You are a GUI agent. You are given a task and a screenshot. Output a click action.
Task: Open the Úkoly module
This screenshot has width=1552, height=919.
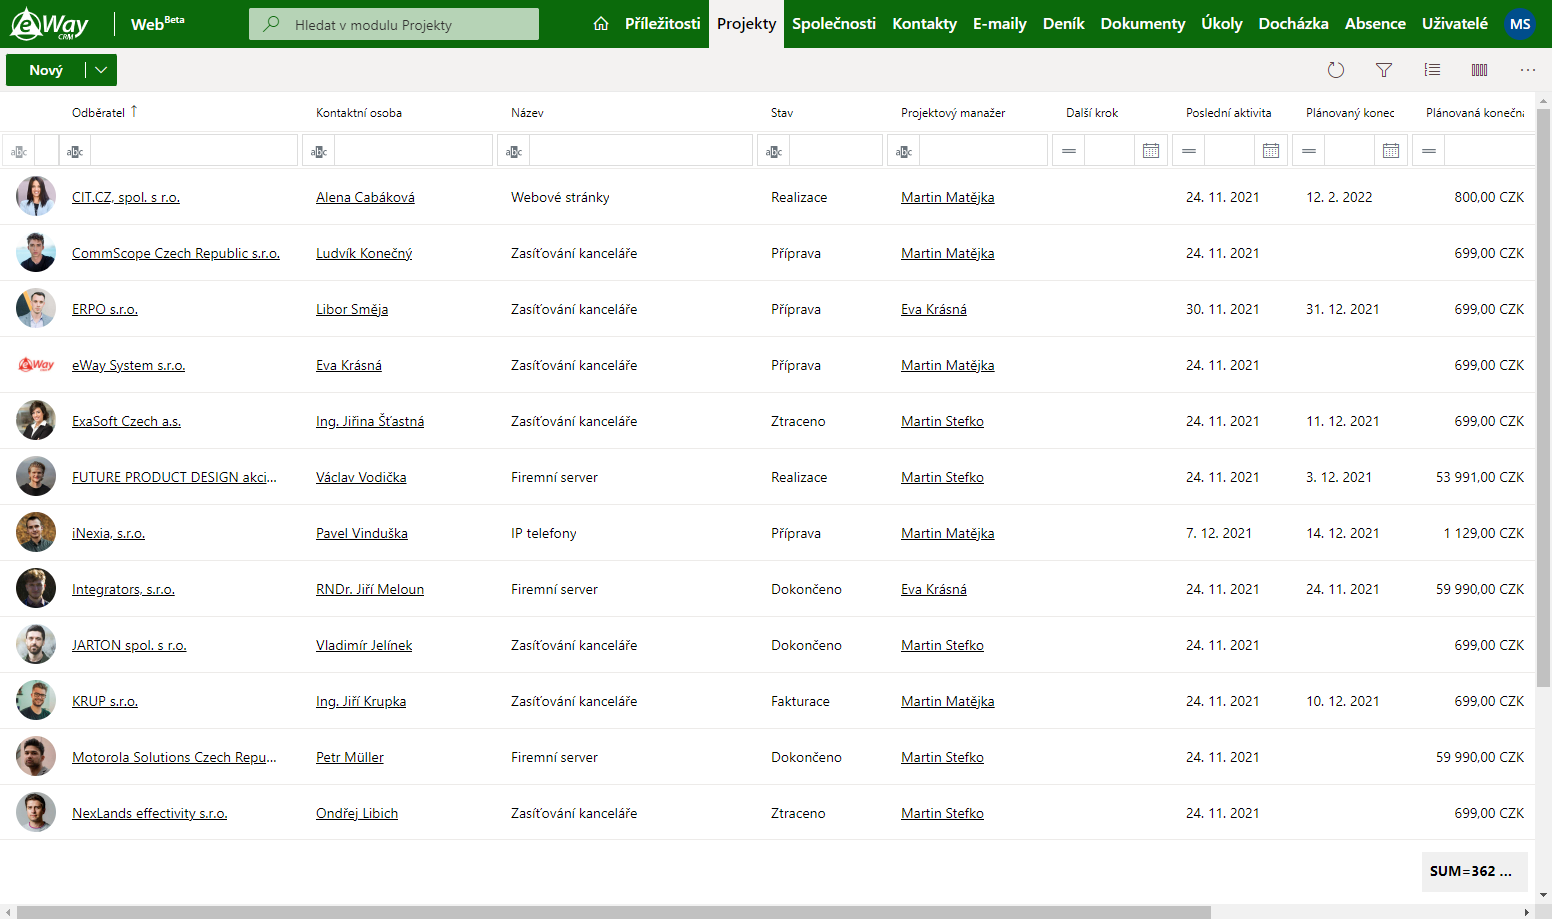pyautogui.click(x=1222, y=24)
